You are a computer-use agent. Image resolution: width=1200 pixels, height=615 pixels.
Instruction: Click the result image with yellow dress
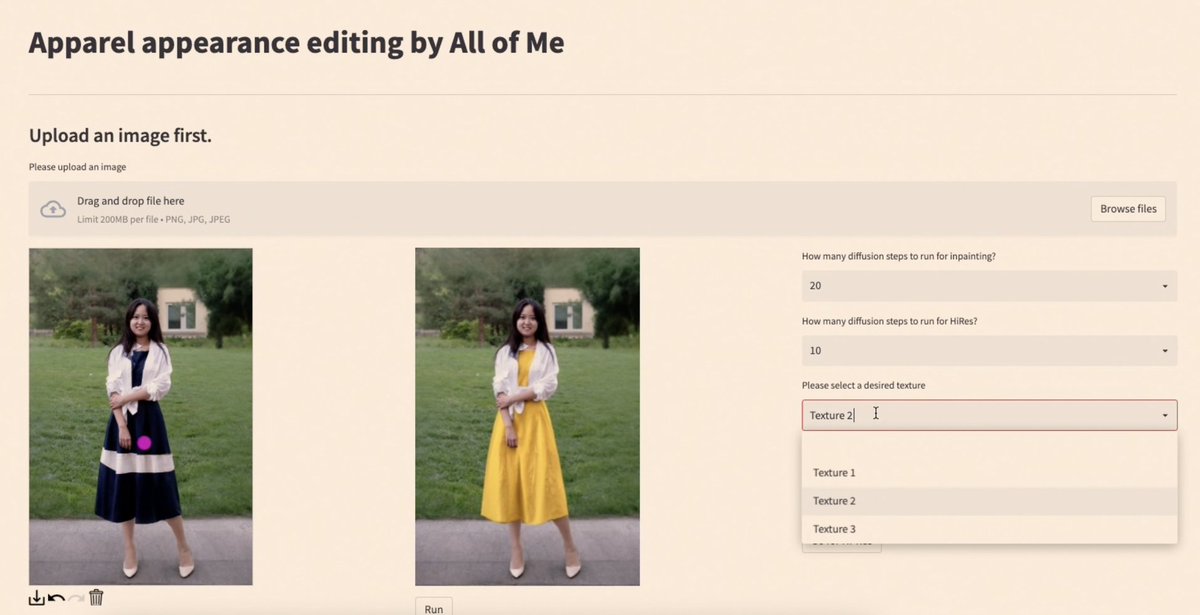(x=527, y=416)
